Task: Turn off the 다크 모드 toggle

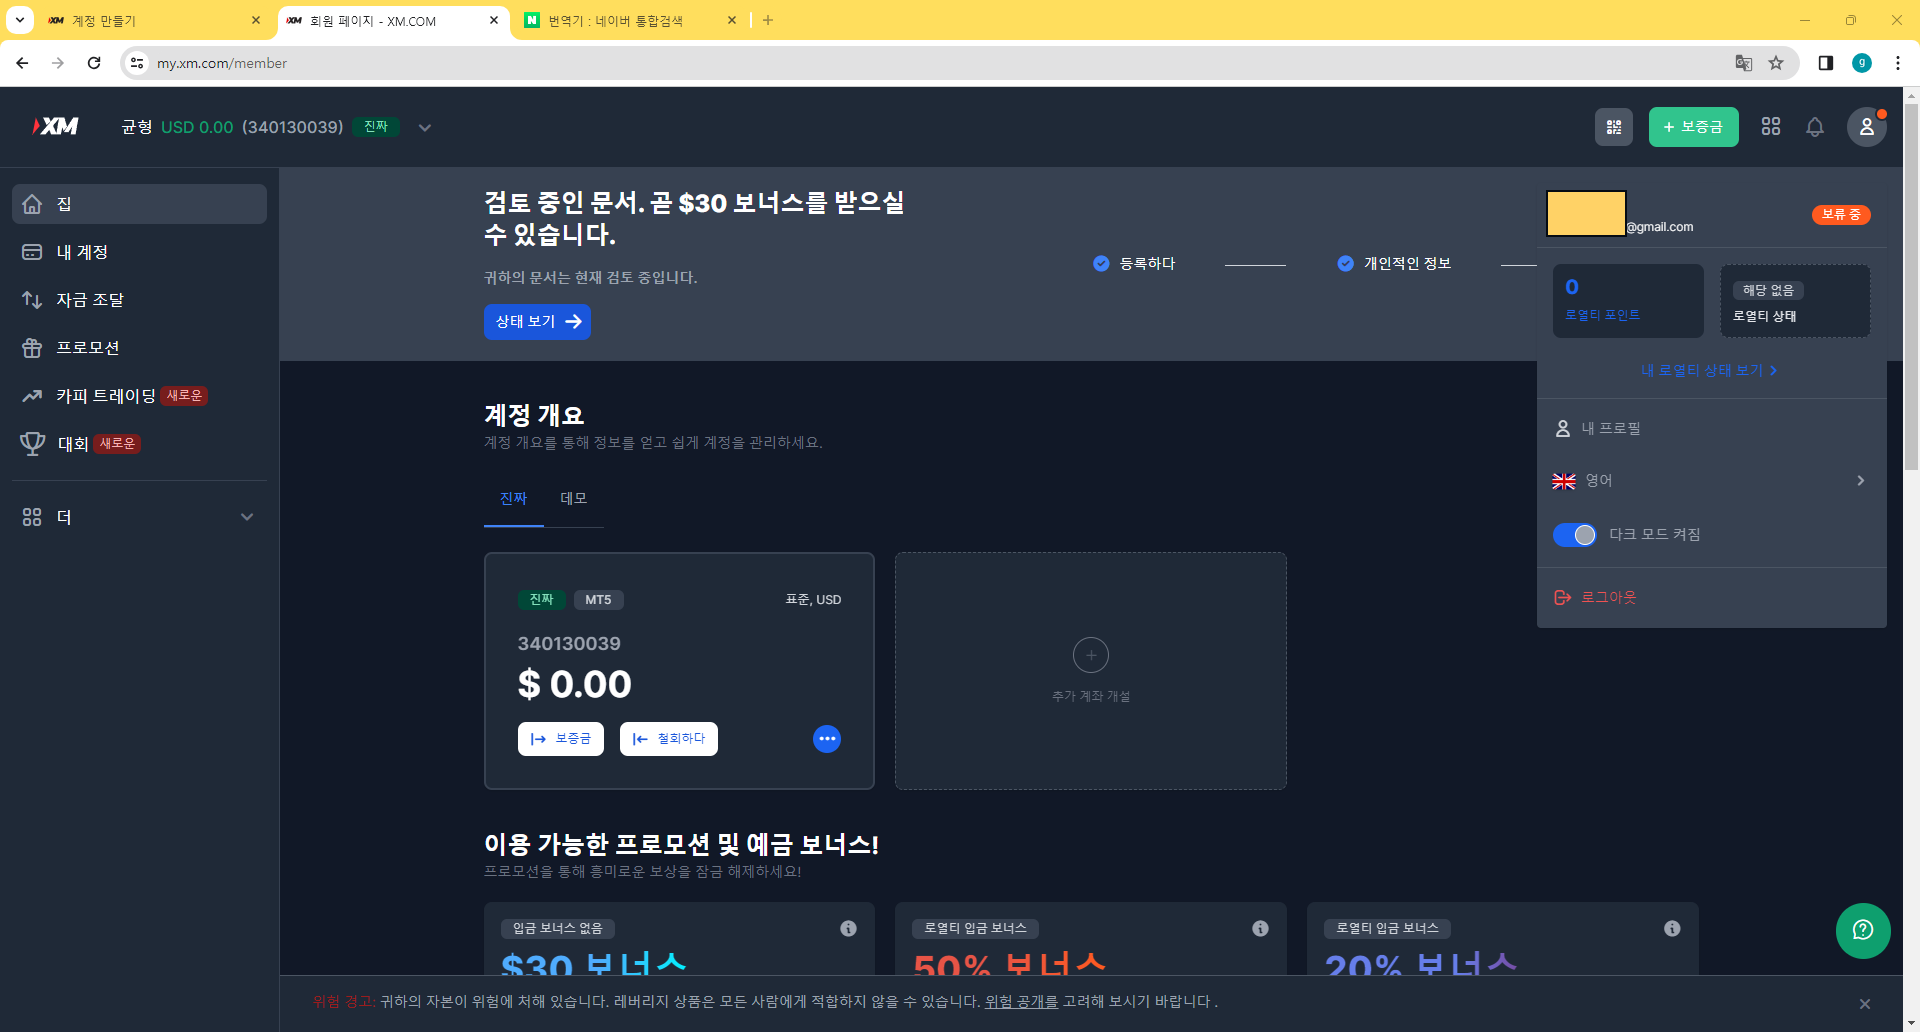Action: [1574, 535]
